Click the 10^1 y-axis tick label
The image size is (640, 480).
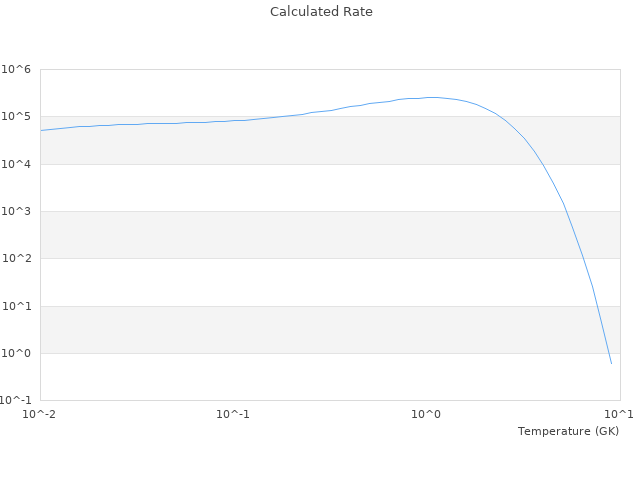pos(16,307)
